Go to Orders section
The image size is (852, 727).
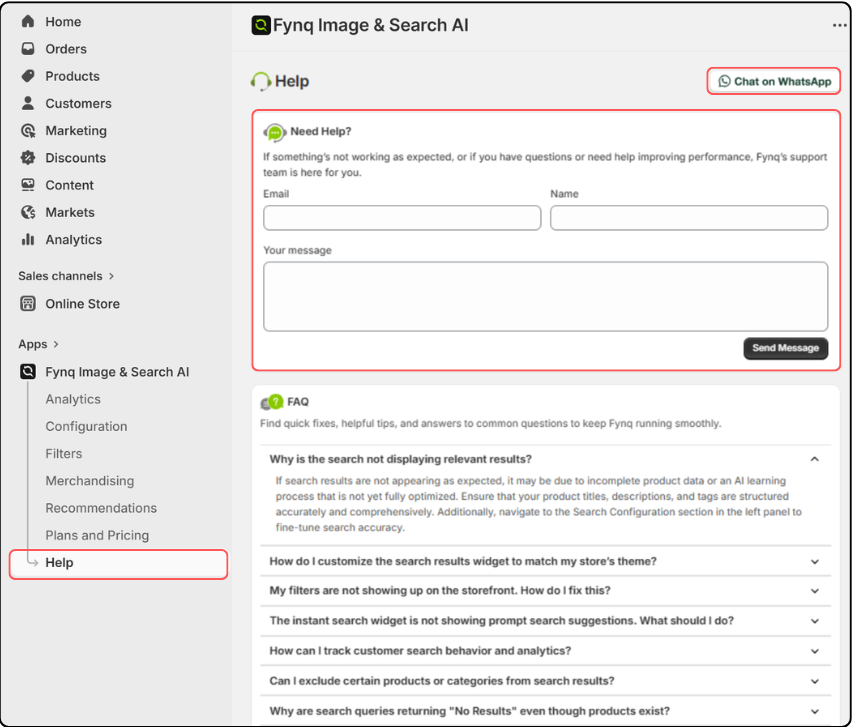(x=66, y=49)
